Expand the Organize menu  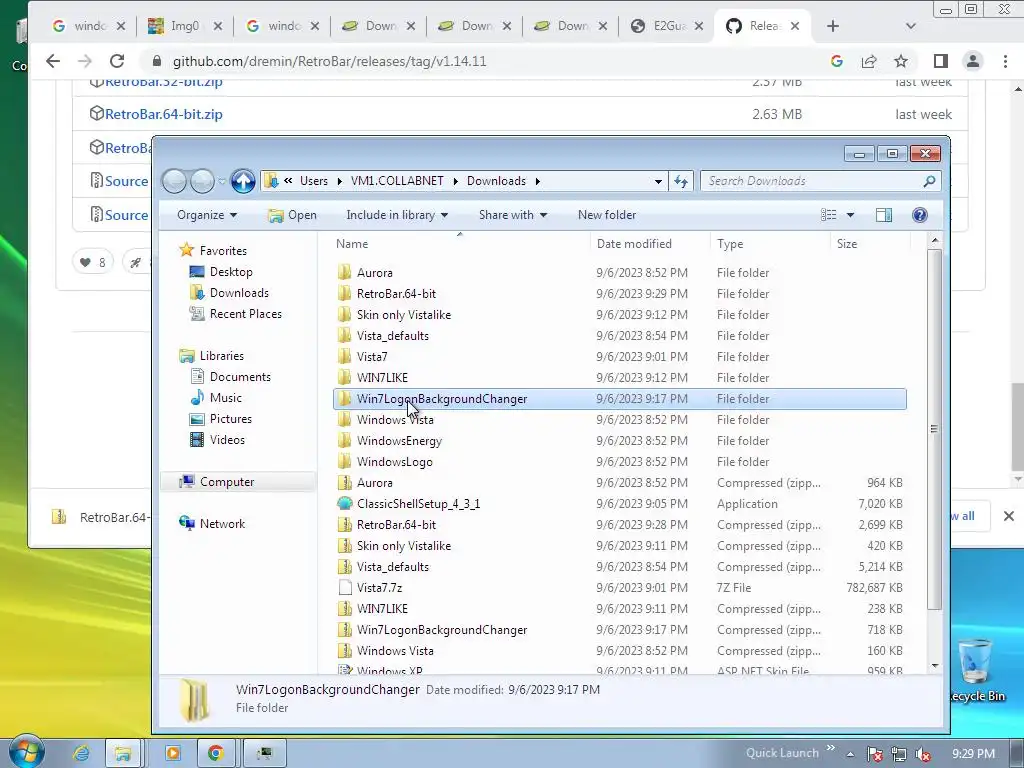tap(206, 215)
